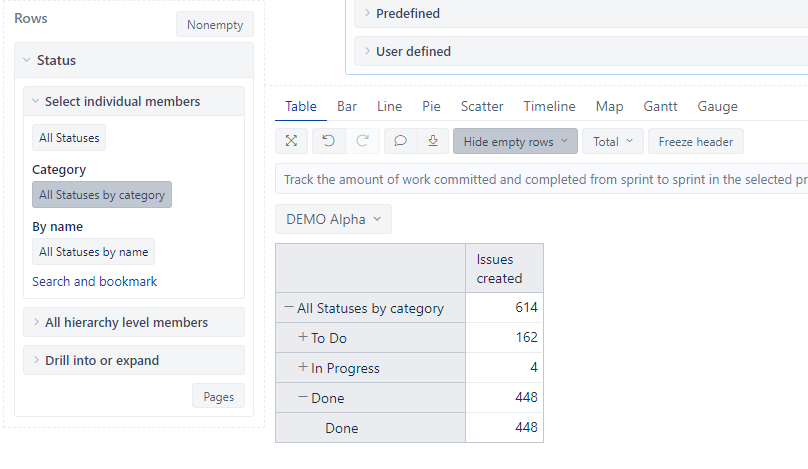Click the redo arrow icon

[363, 141]
